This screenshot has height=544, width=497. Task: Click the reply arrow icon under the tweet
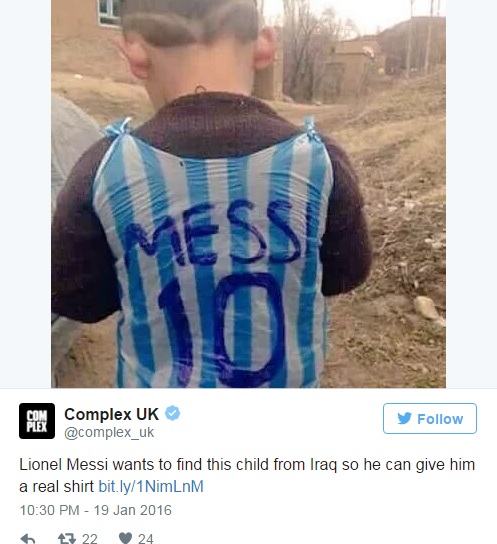28,539
